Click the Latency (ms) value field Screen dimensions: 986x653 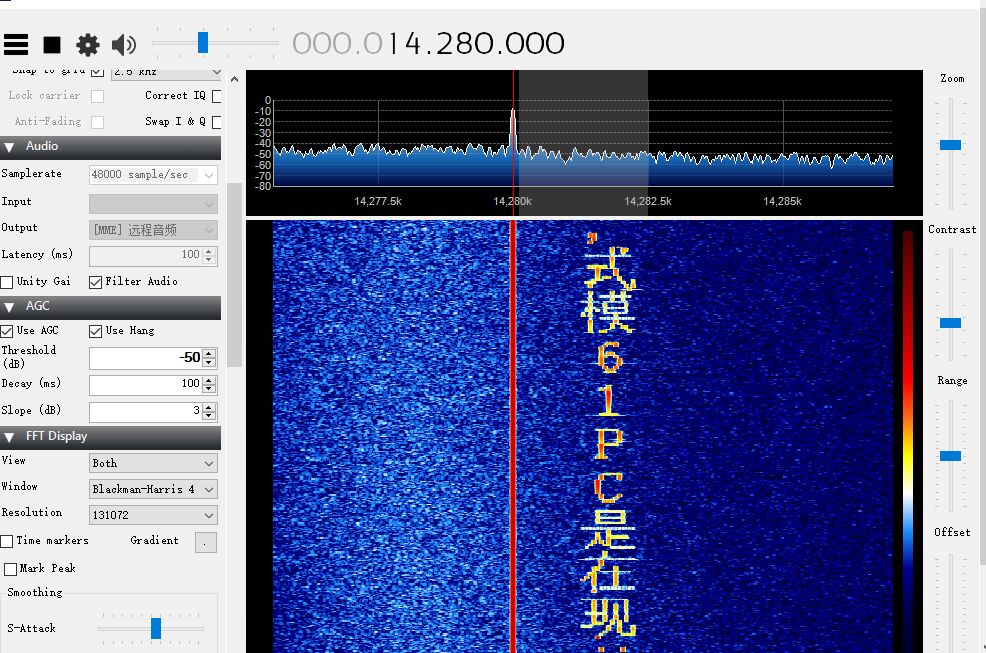coord(146,255)
